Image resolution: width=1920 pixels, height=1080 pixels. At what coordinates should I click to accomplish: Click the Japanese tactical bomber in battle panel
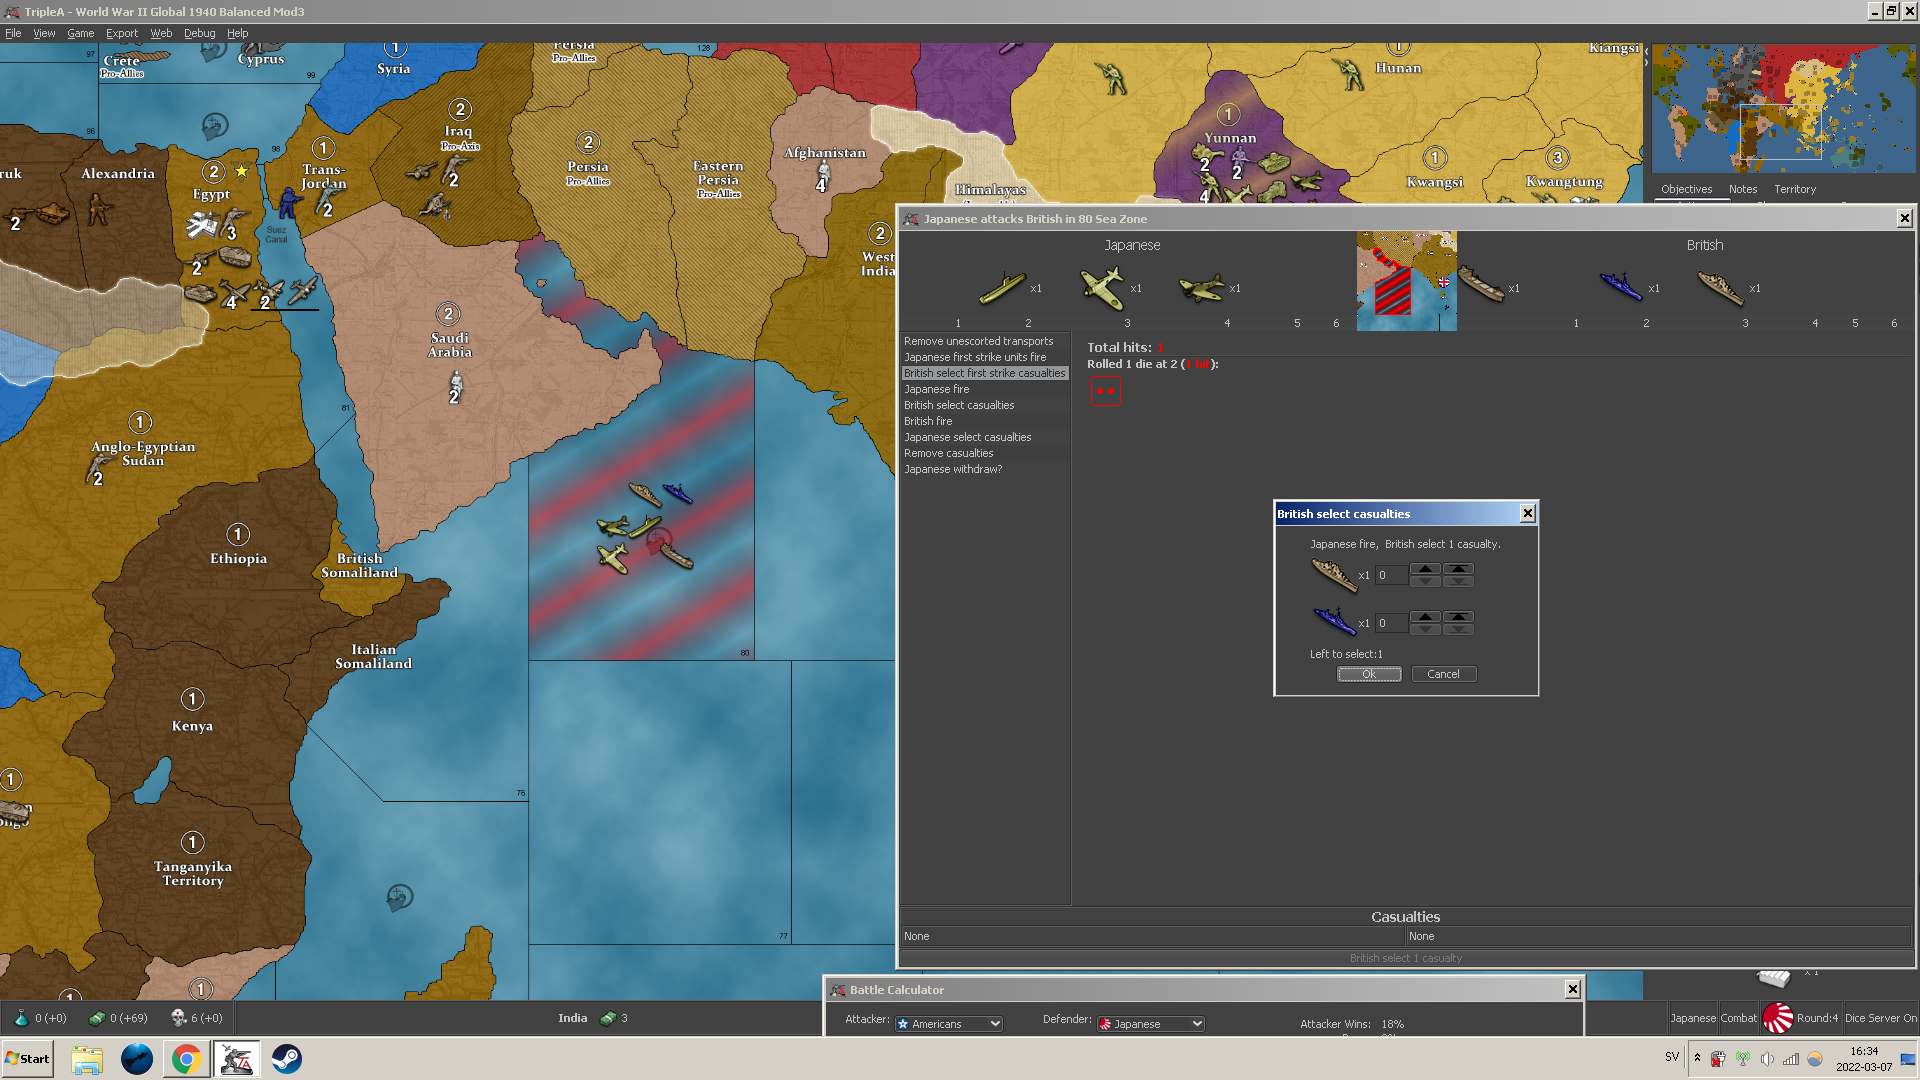[x=1201, y=288]
